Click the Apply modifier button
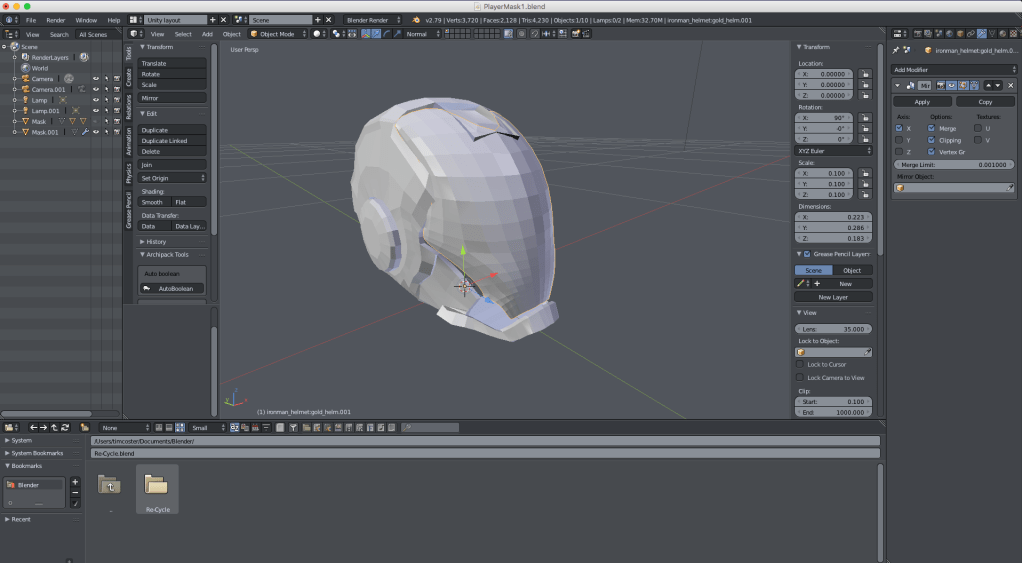The height and width of the screenshot is (563, 1022). coord(922,102)
